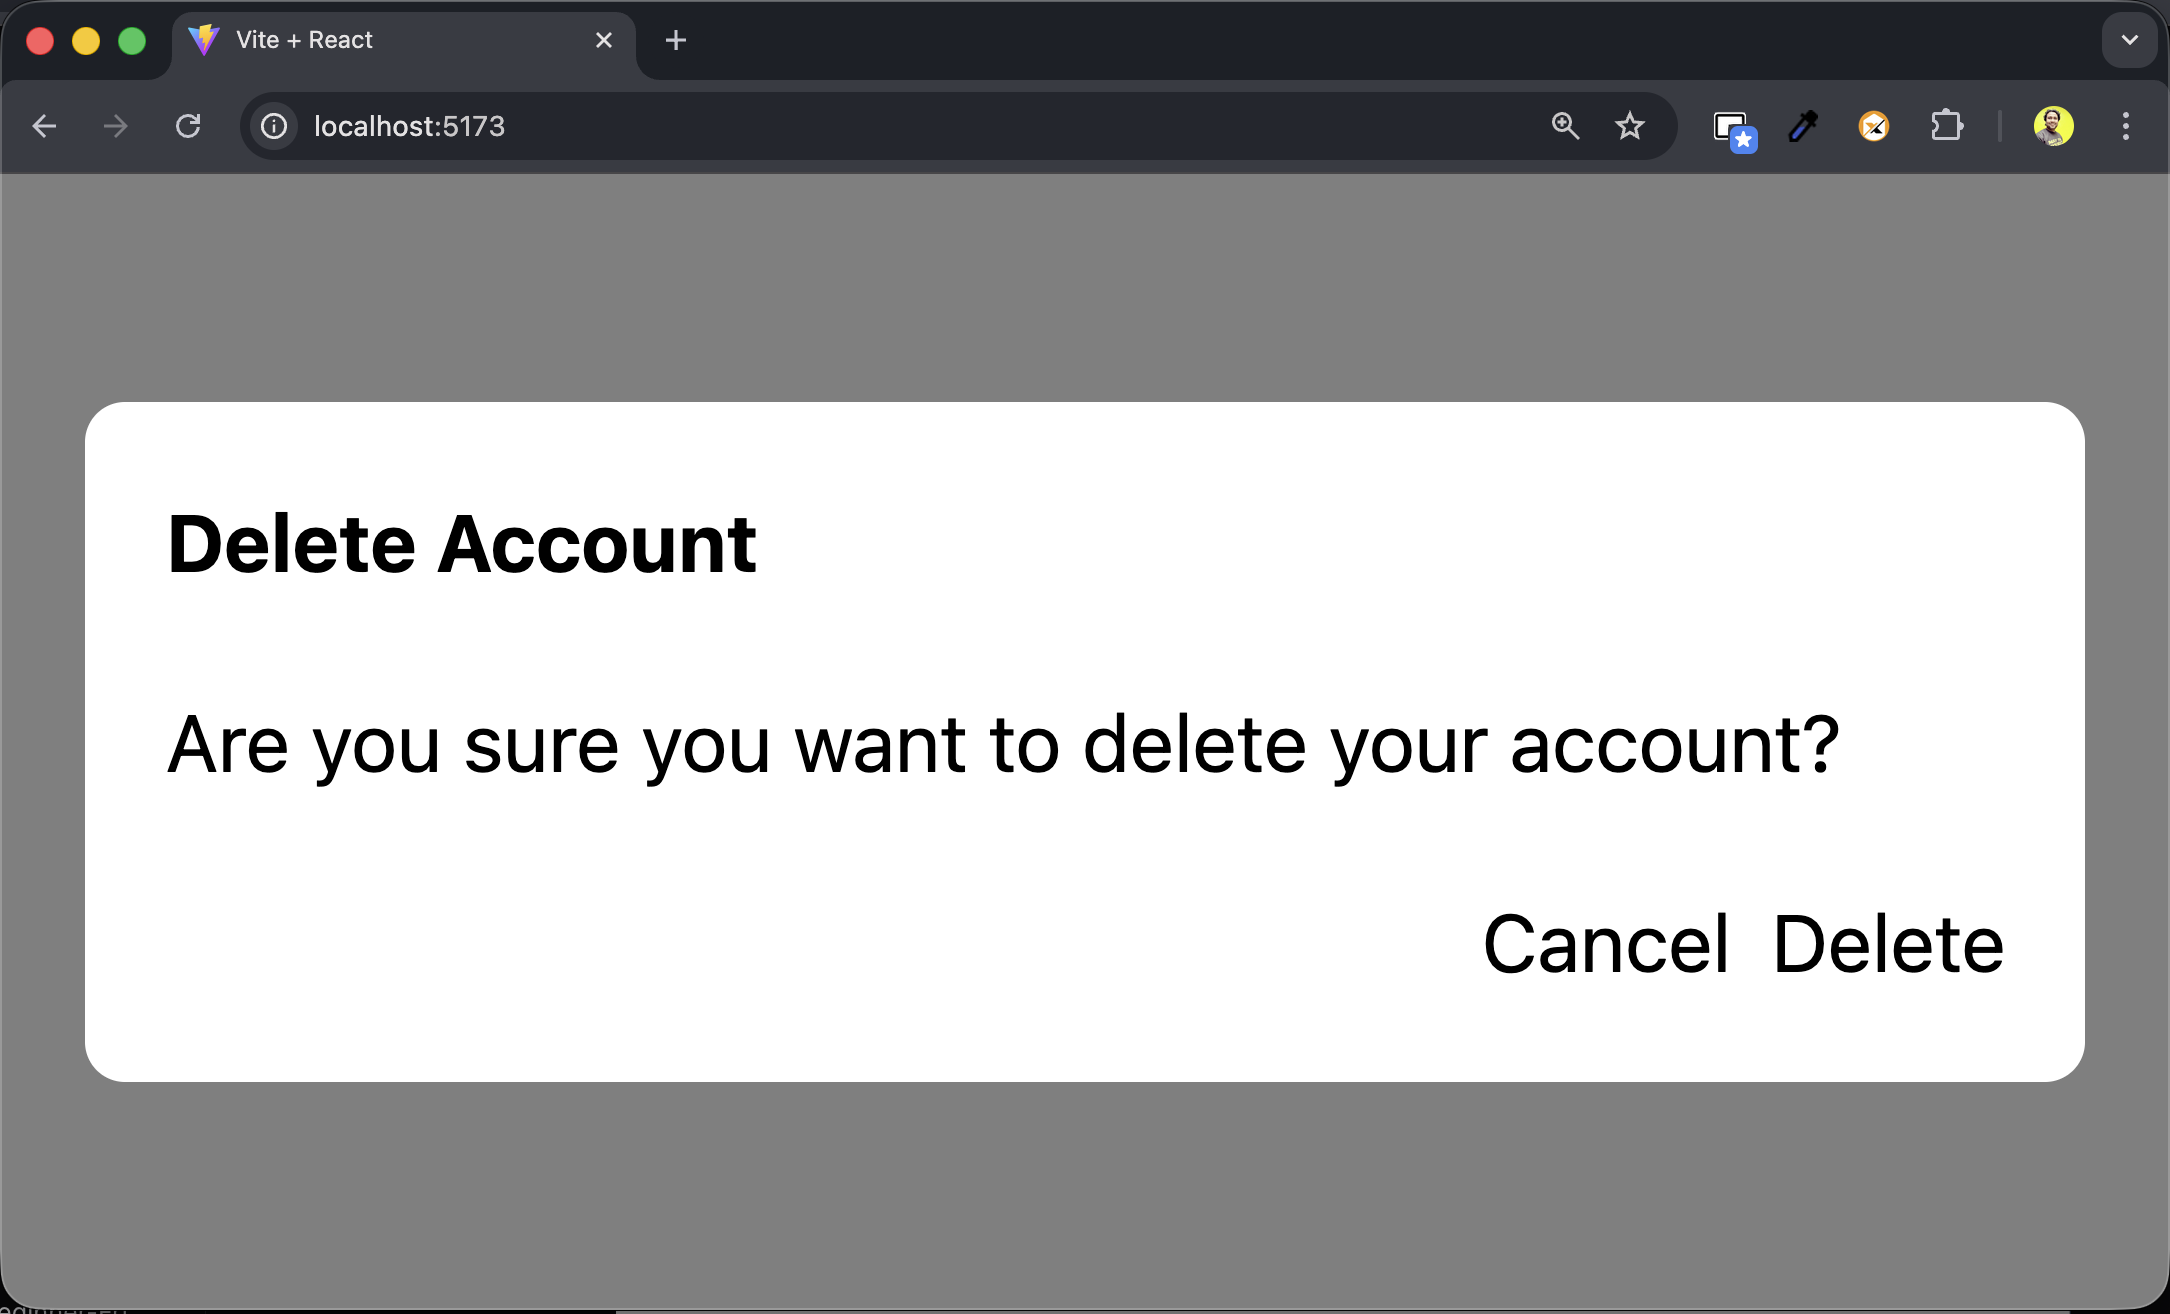Save tab to reading list icon
Screen dimensions: 2170x1314
[x=1733, y=128]
